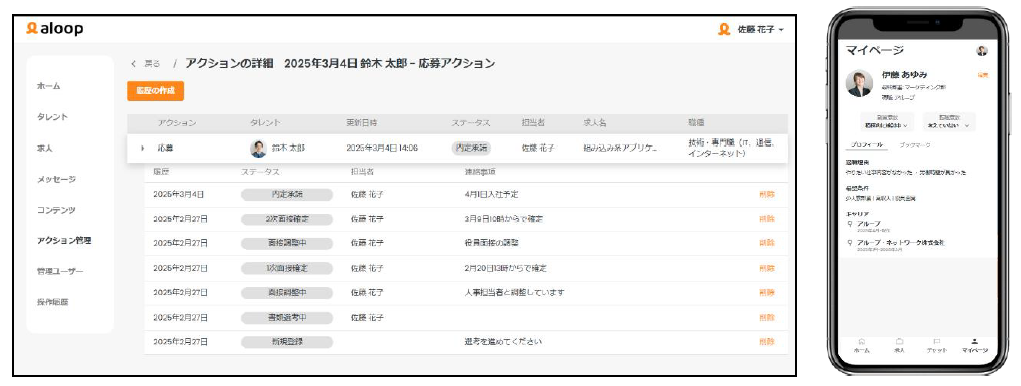Open 管理ユーザー in the sidebar
Screen dimensions: 1021x386
point(60,271)
